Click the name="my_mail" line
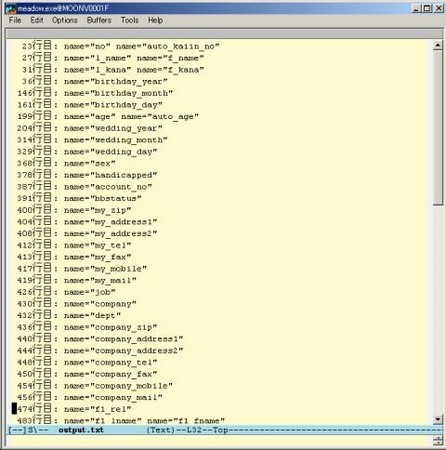The height and width of the screenshot is (450, 446). (77, 280)
